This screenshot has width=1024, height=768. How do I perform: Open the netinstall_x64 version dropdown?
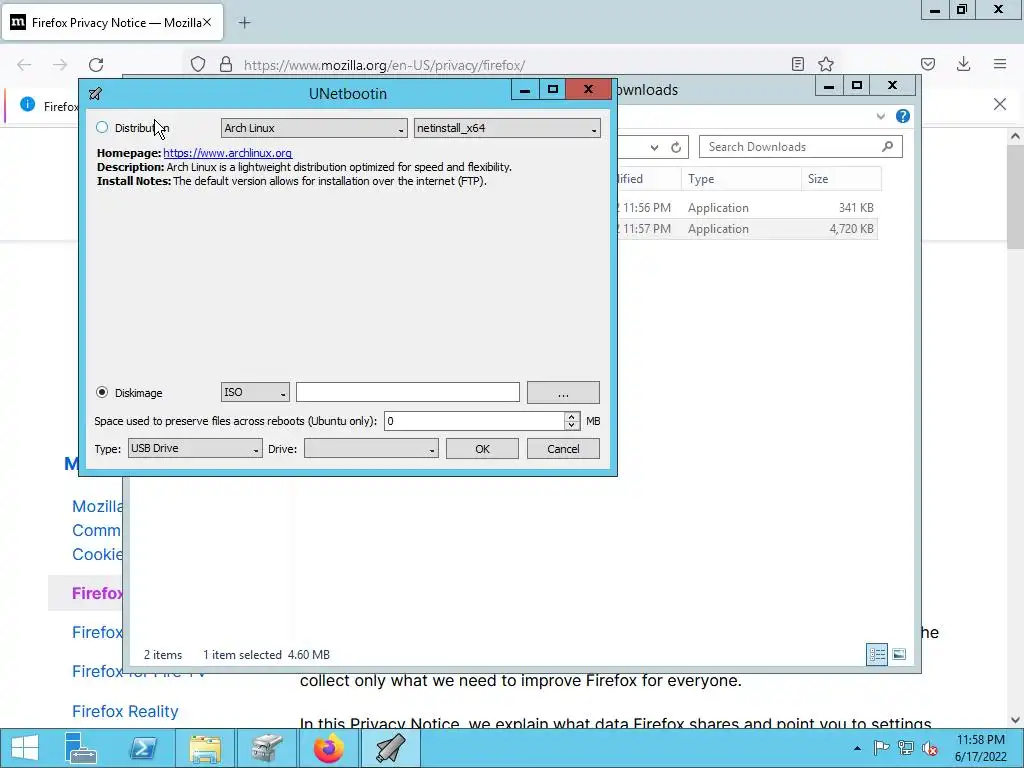click(507, 128)
